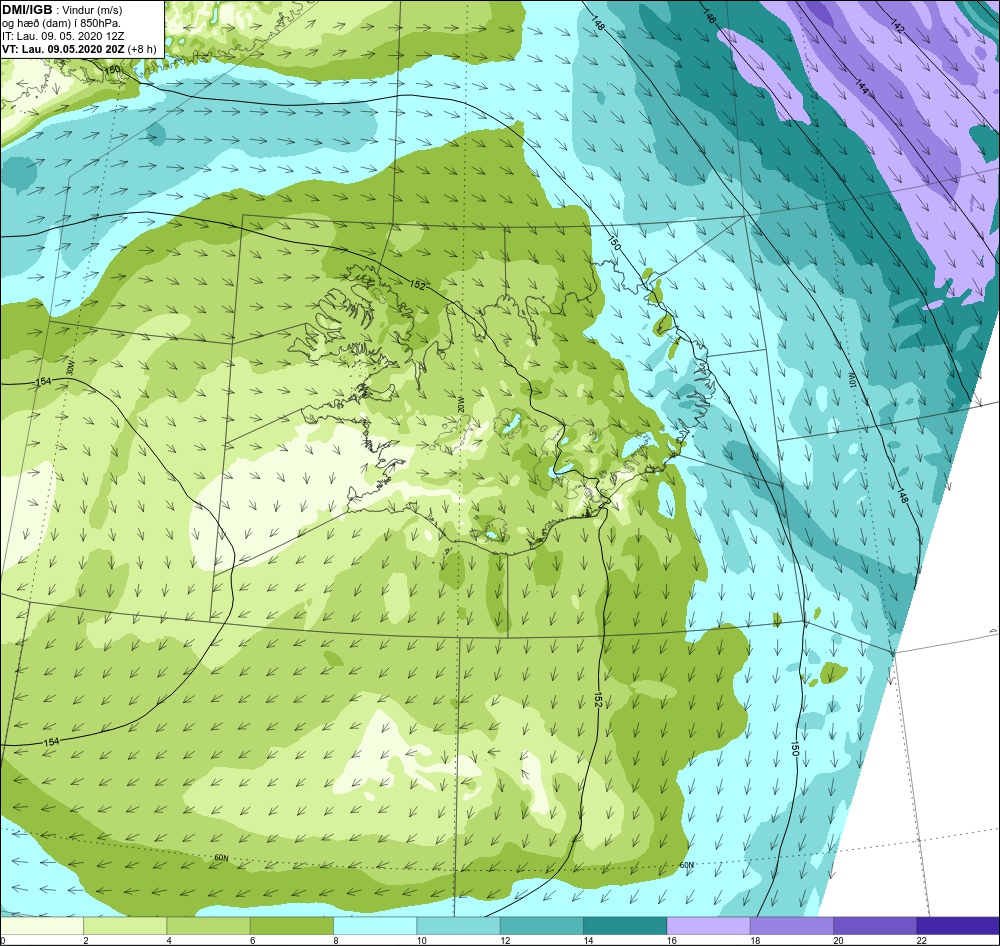This screenshot has height=946, width=1000.
Task: Pick the 4–6 m/s green legend swatch
Action: [x=209, y=926]
